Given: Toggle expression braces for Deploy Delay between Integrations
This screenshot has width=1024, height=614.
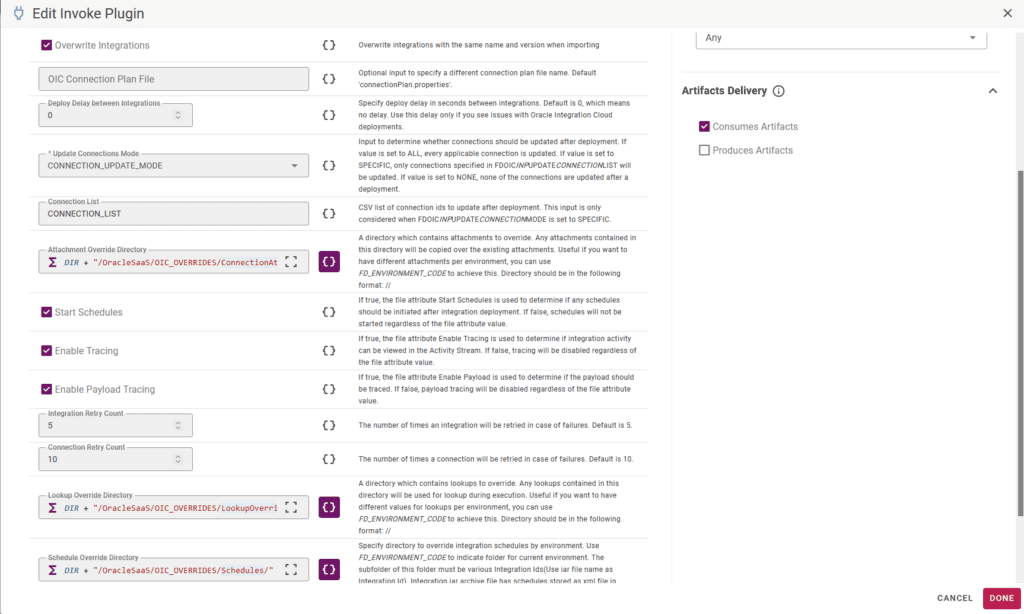Looking at the screenshot, I should pyautogui.click(x=328, y=115).
